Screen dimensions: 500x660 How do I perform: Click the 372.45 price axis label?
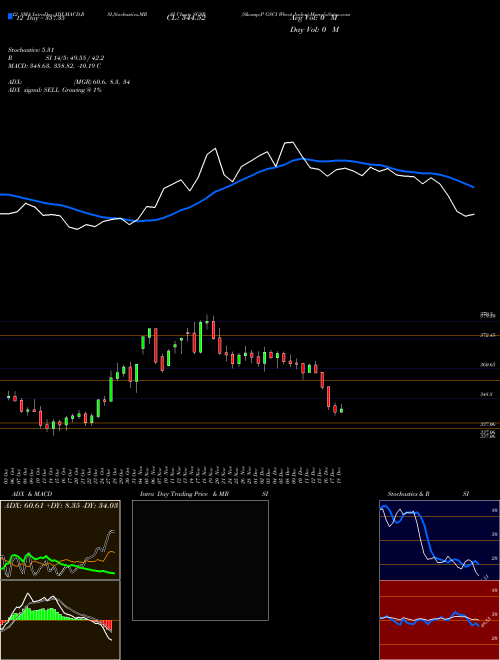(x=488, y=335)
